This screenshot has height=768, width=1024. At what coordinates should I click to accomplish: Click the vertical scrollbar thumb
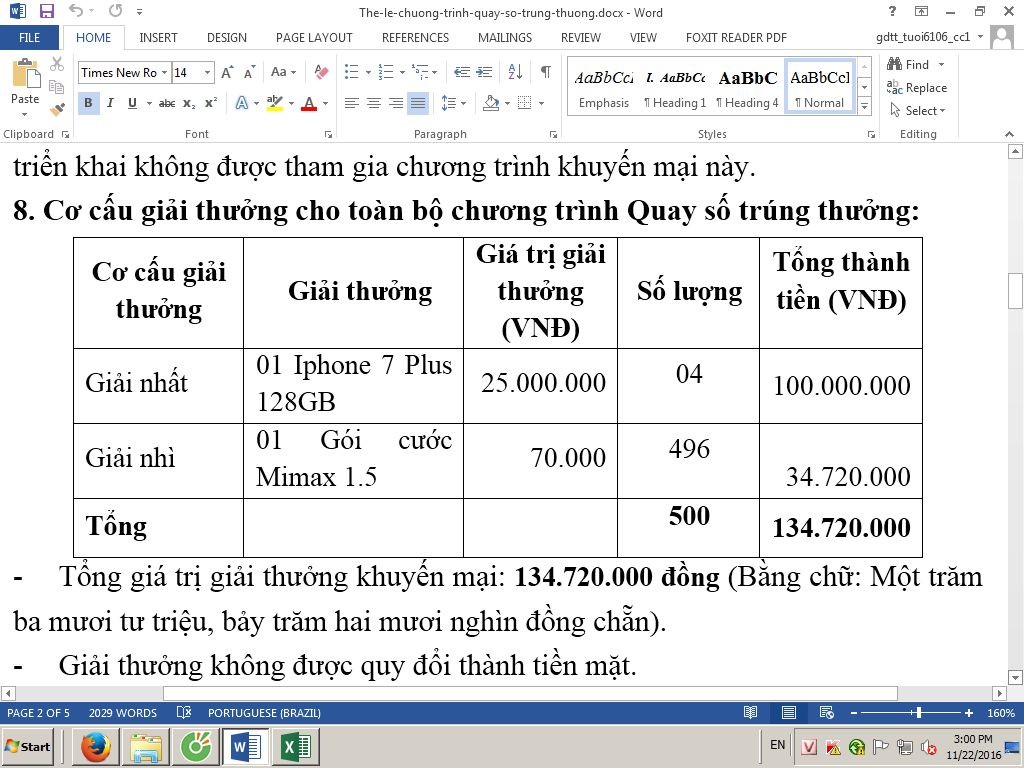1015,291
